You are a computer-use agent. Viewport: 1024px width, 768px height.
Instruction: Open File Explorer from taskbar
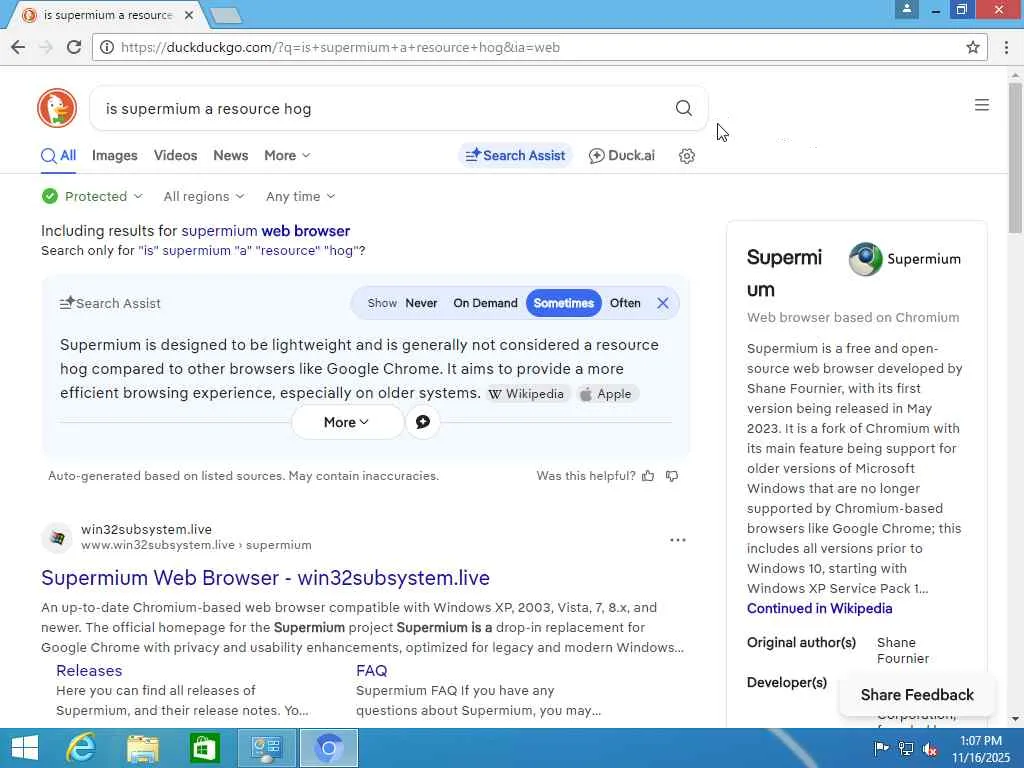143,748
